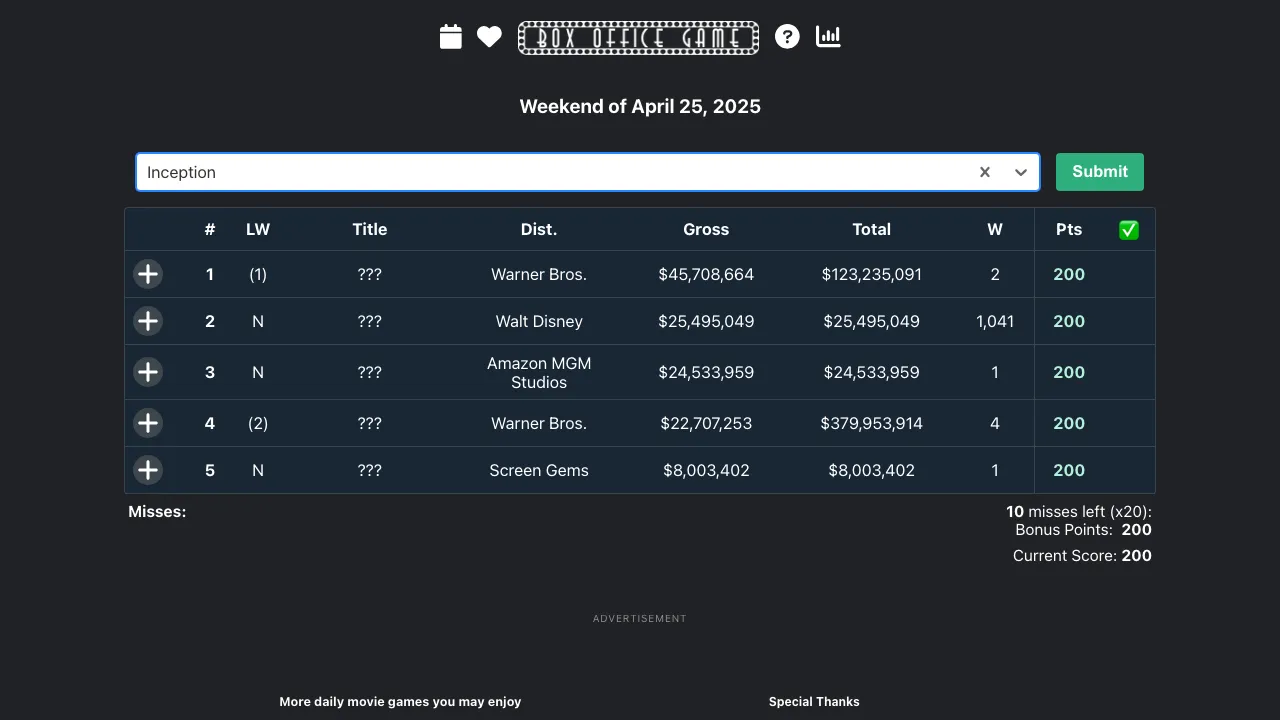Click the Pts column header
Screen dimensions: 1280x720
point(1069,229)
